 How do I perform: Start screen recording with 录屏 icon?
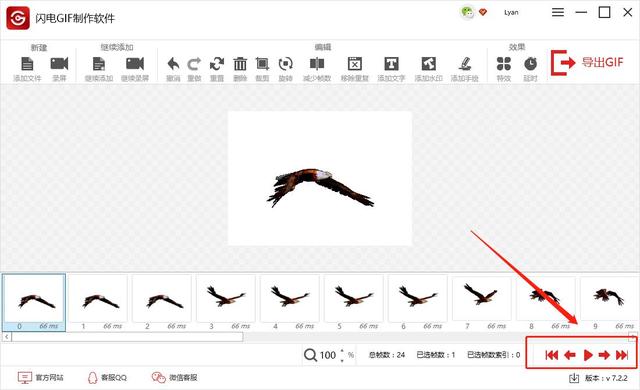(x=59, y=64)
